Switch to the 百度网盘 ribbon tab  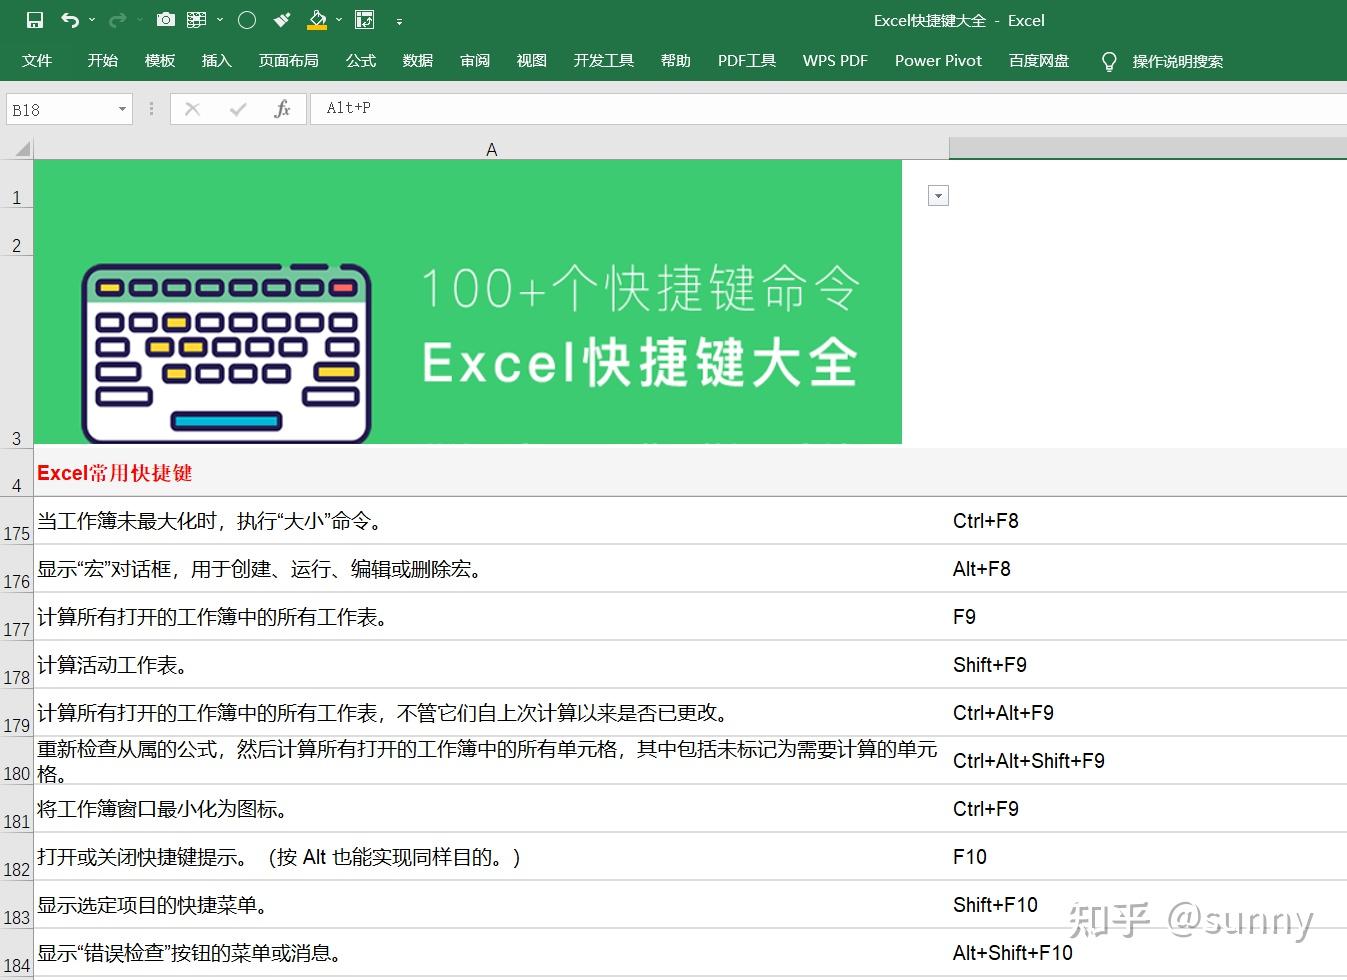click(1039, 61)
